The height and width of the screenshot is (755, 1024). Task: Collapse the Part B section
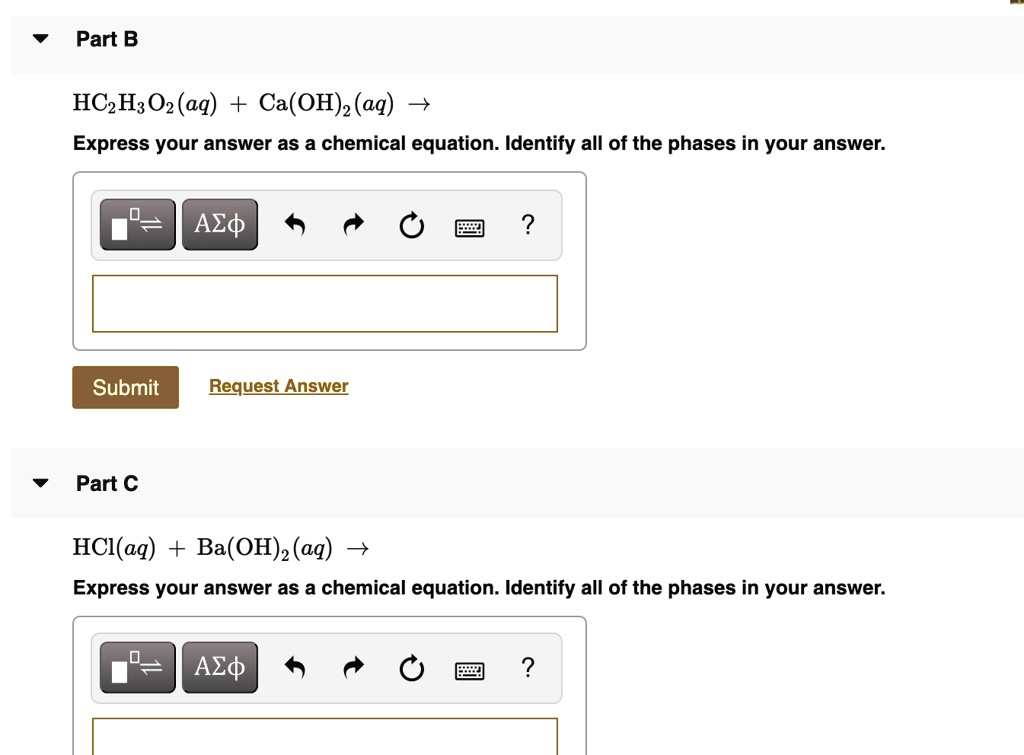(38, 38)
